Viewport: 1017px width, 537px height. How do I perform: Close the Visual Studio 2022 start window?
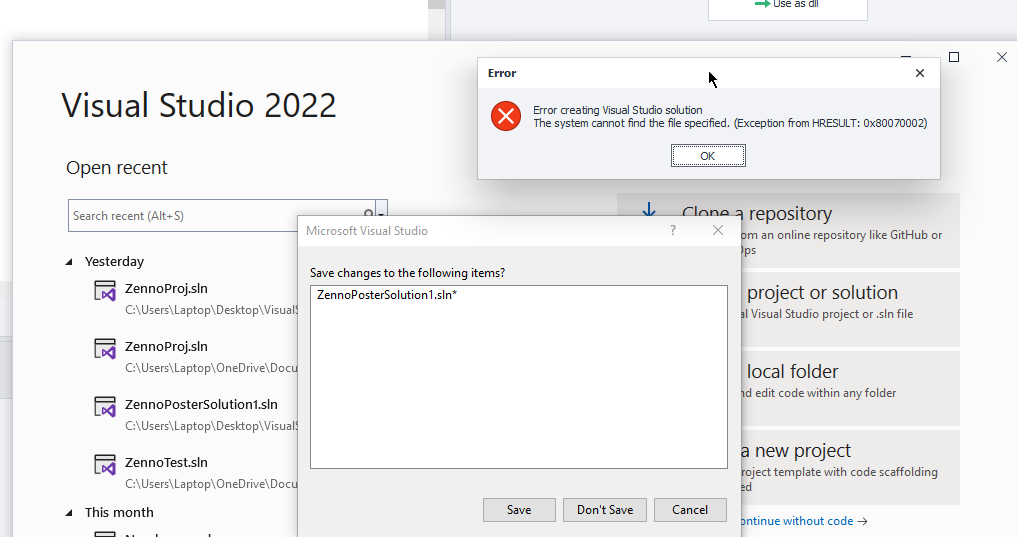click(1002, 57)
